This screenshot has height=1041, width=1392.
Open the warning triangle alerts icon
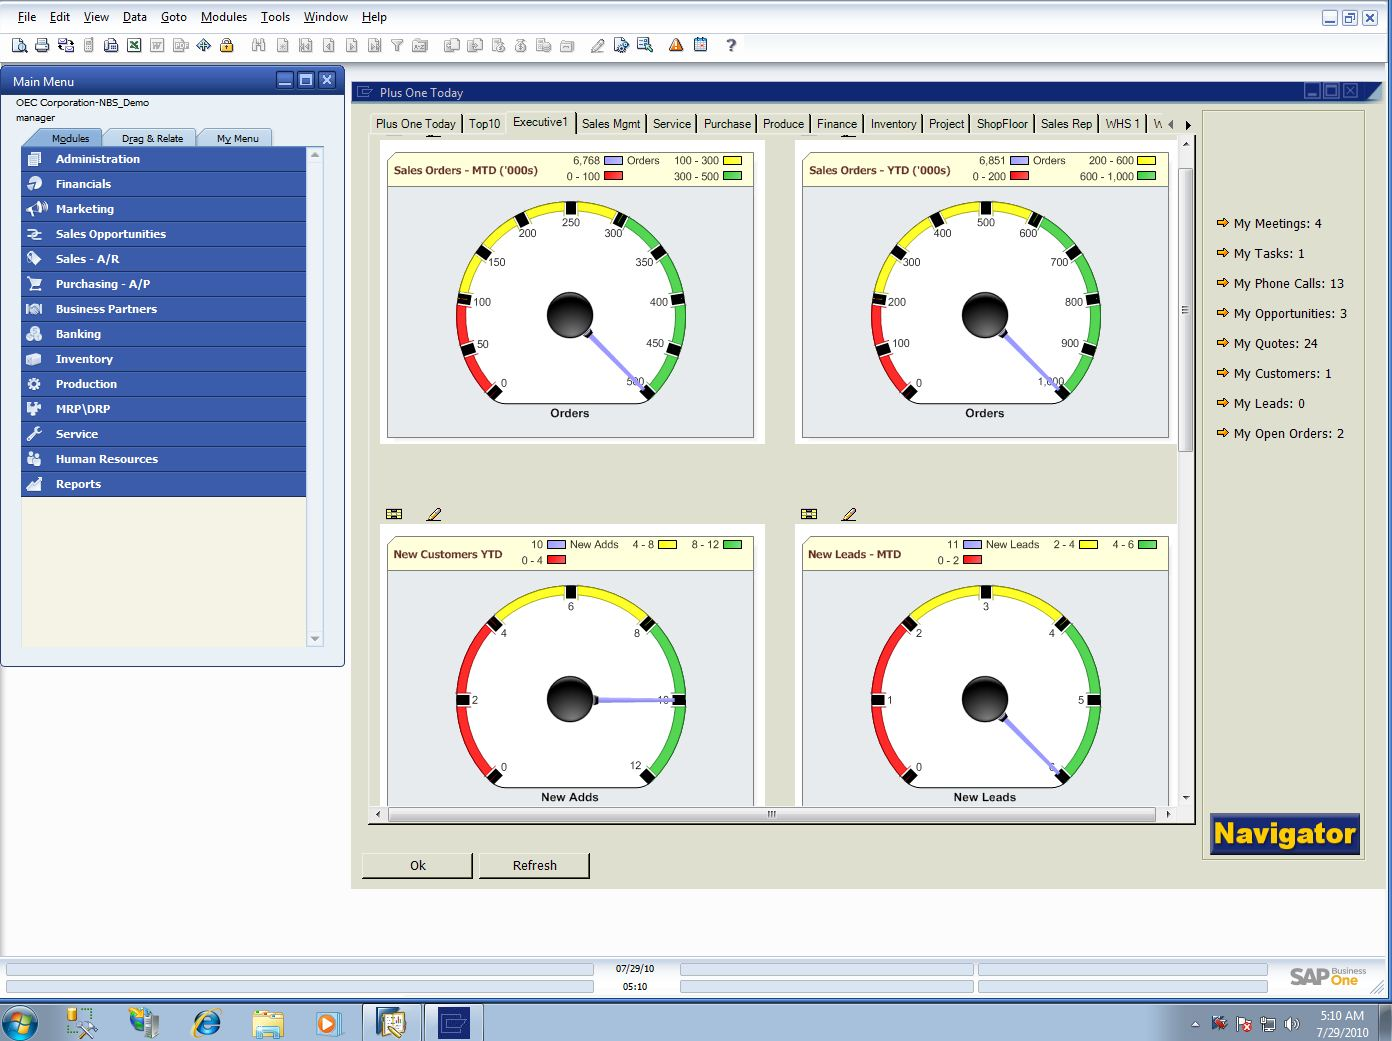click(676, 45)
